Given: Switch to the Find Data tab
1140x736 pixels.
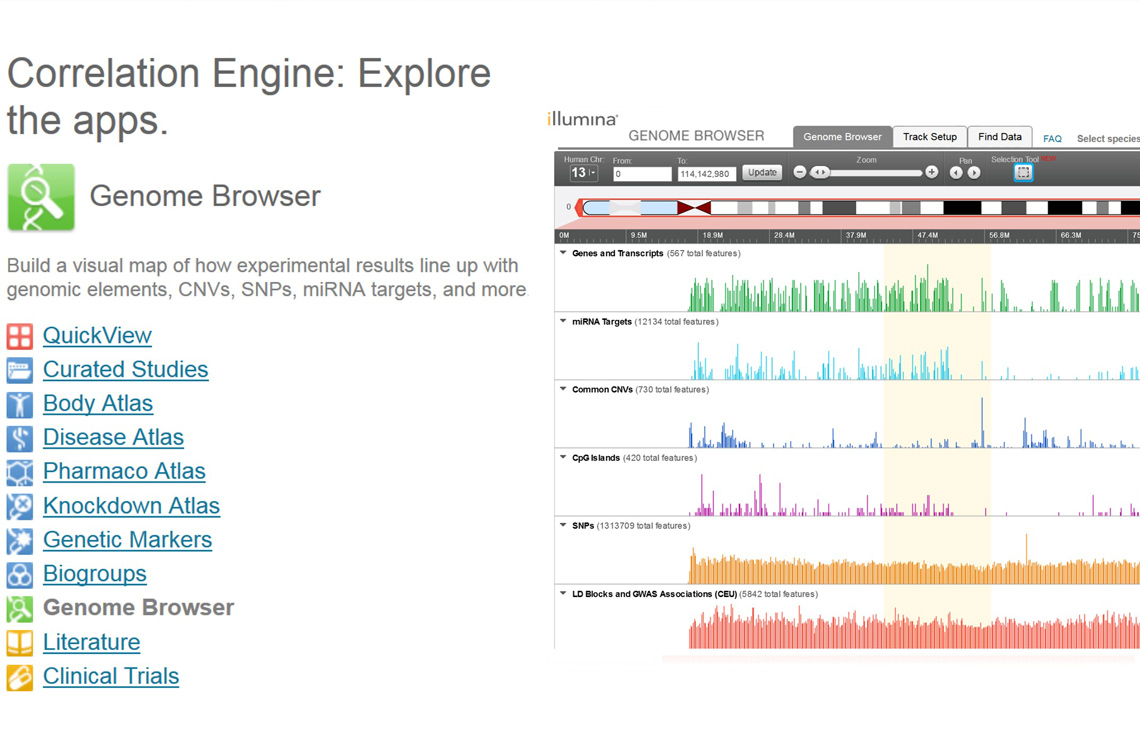Looking at the screenshot, I should pyautogui.click(x=1000, y=136).
